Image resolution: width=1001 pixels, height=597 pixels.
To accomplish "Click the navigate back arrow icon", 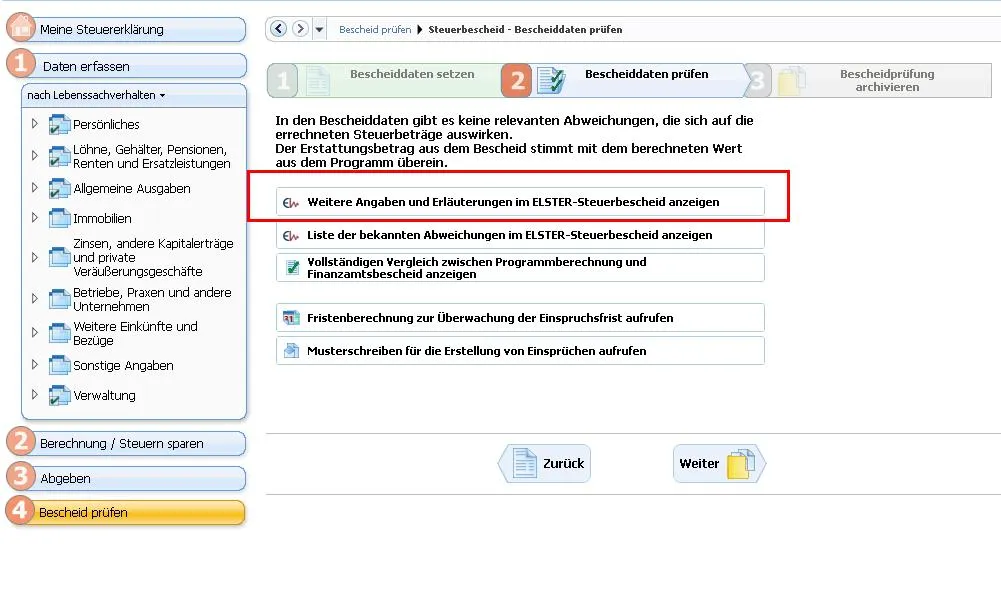I will 278,29.
